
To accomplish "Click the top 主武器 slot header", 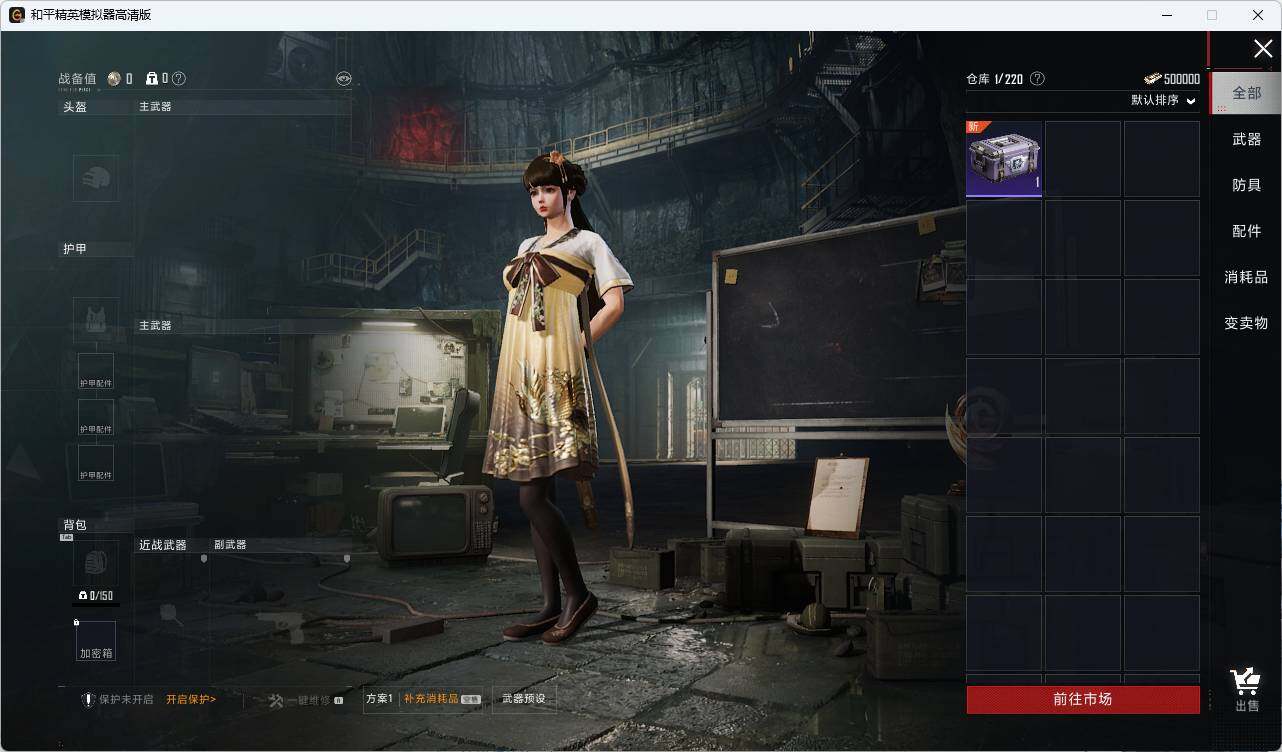I will [x=243, y=106].
